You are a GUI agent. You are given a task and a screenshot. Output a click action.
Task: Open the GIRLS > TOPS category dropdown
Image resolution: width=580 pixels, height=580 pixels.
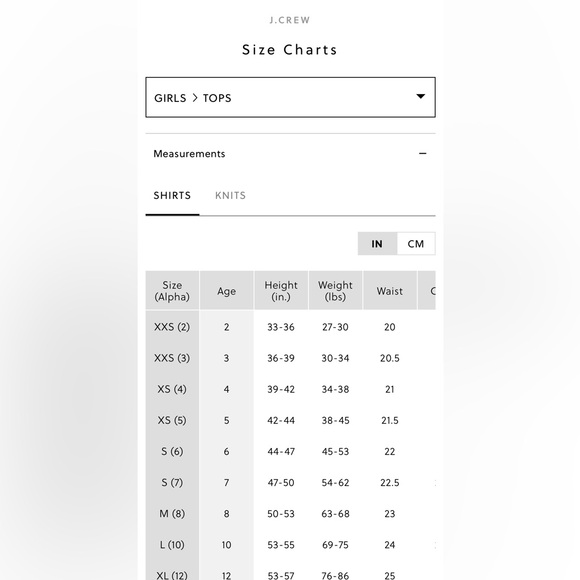pyautogui.click(x=290, y=97)
